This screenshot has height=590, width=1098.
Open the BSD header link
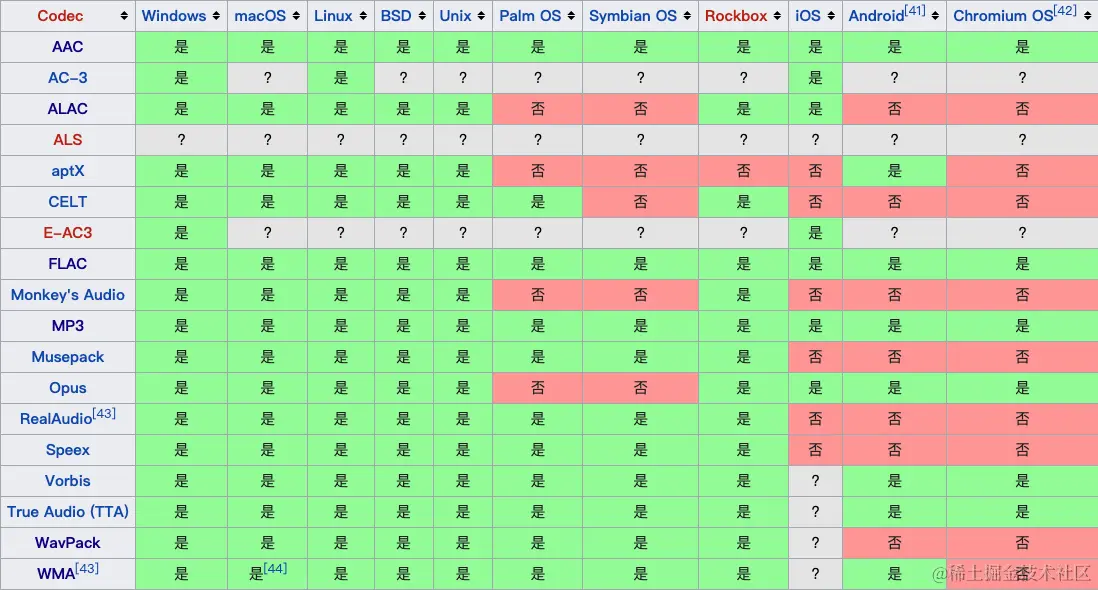396,16
